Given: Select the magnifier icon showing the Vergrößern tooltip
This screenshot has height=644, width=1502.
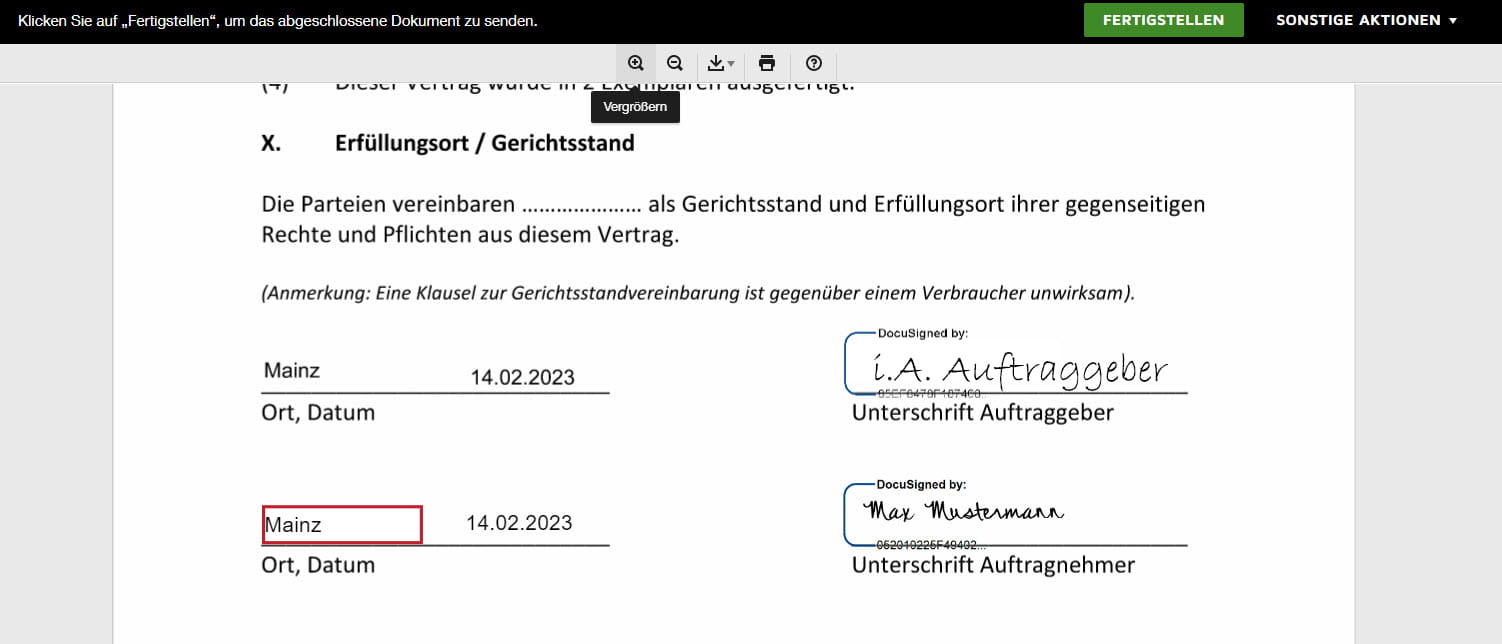Looking at the screenshot, I should pyautogui.click(x=636, y=62).
